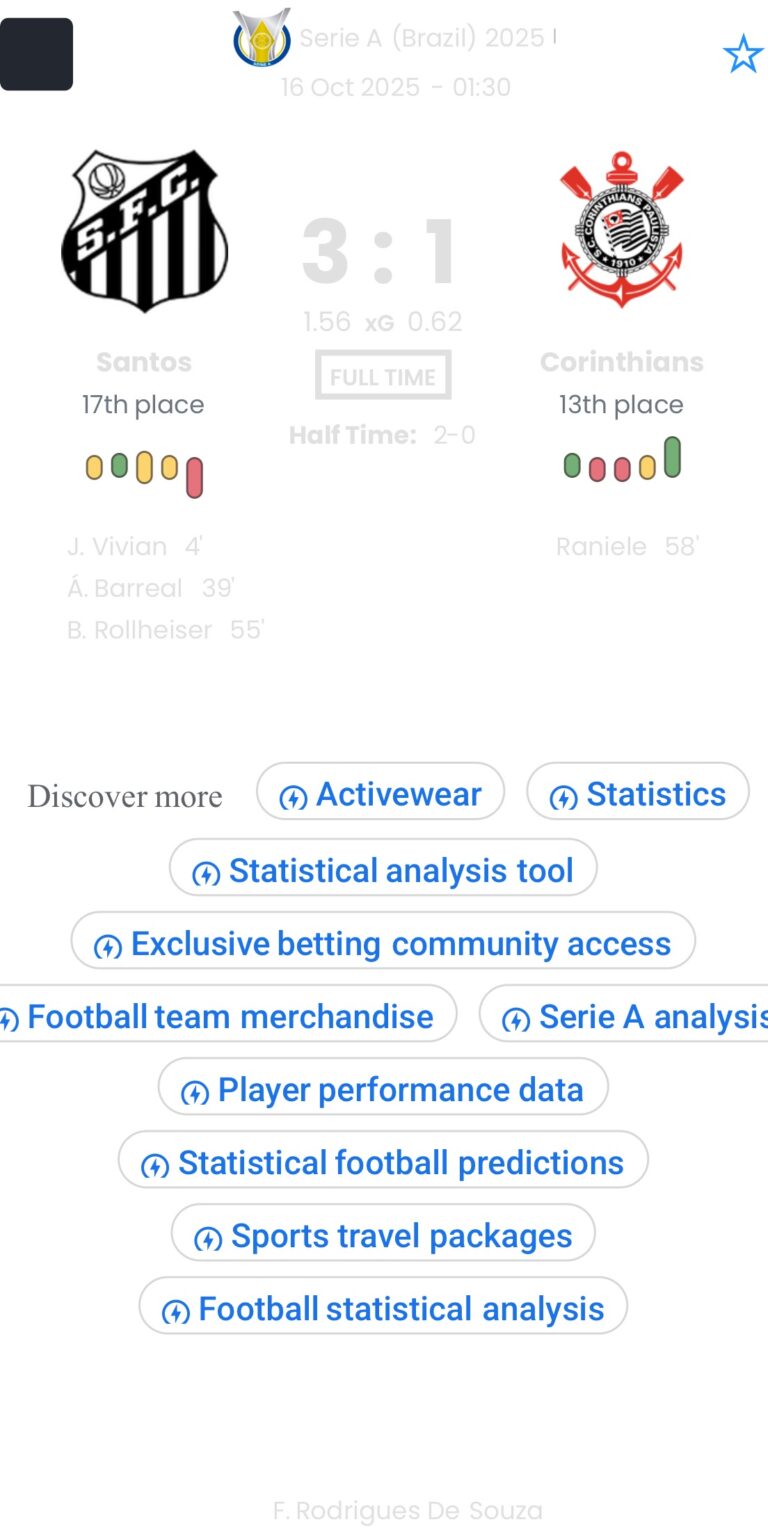Open Exclusive betting community access link
The image size is (768, 1538).
pyautogui.click(x=383, y=943)
